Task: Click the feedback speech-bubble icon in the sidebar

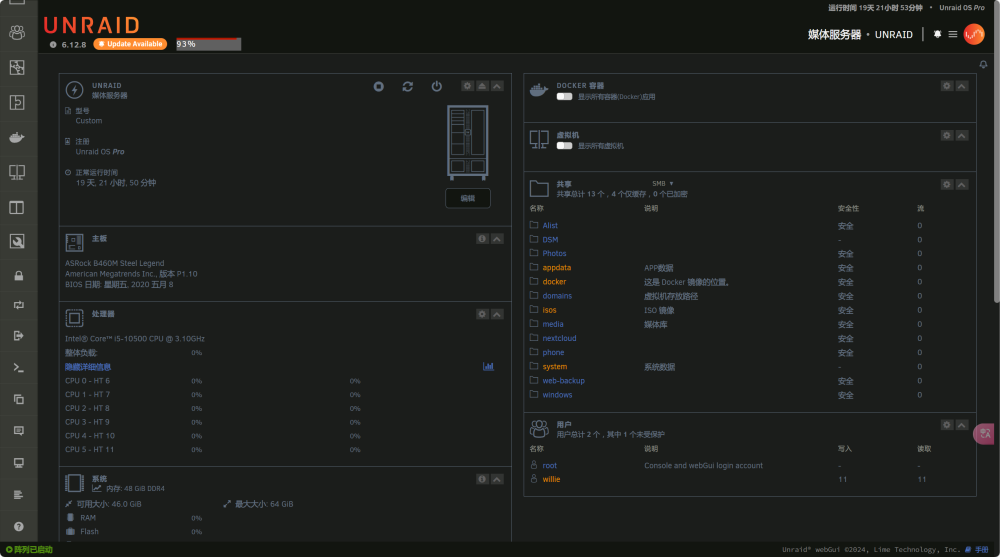Action: coord(18,431)
